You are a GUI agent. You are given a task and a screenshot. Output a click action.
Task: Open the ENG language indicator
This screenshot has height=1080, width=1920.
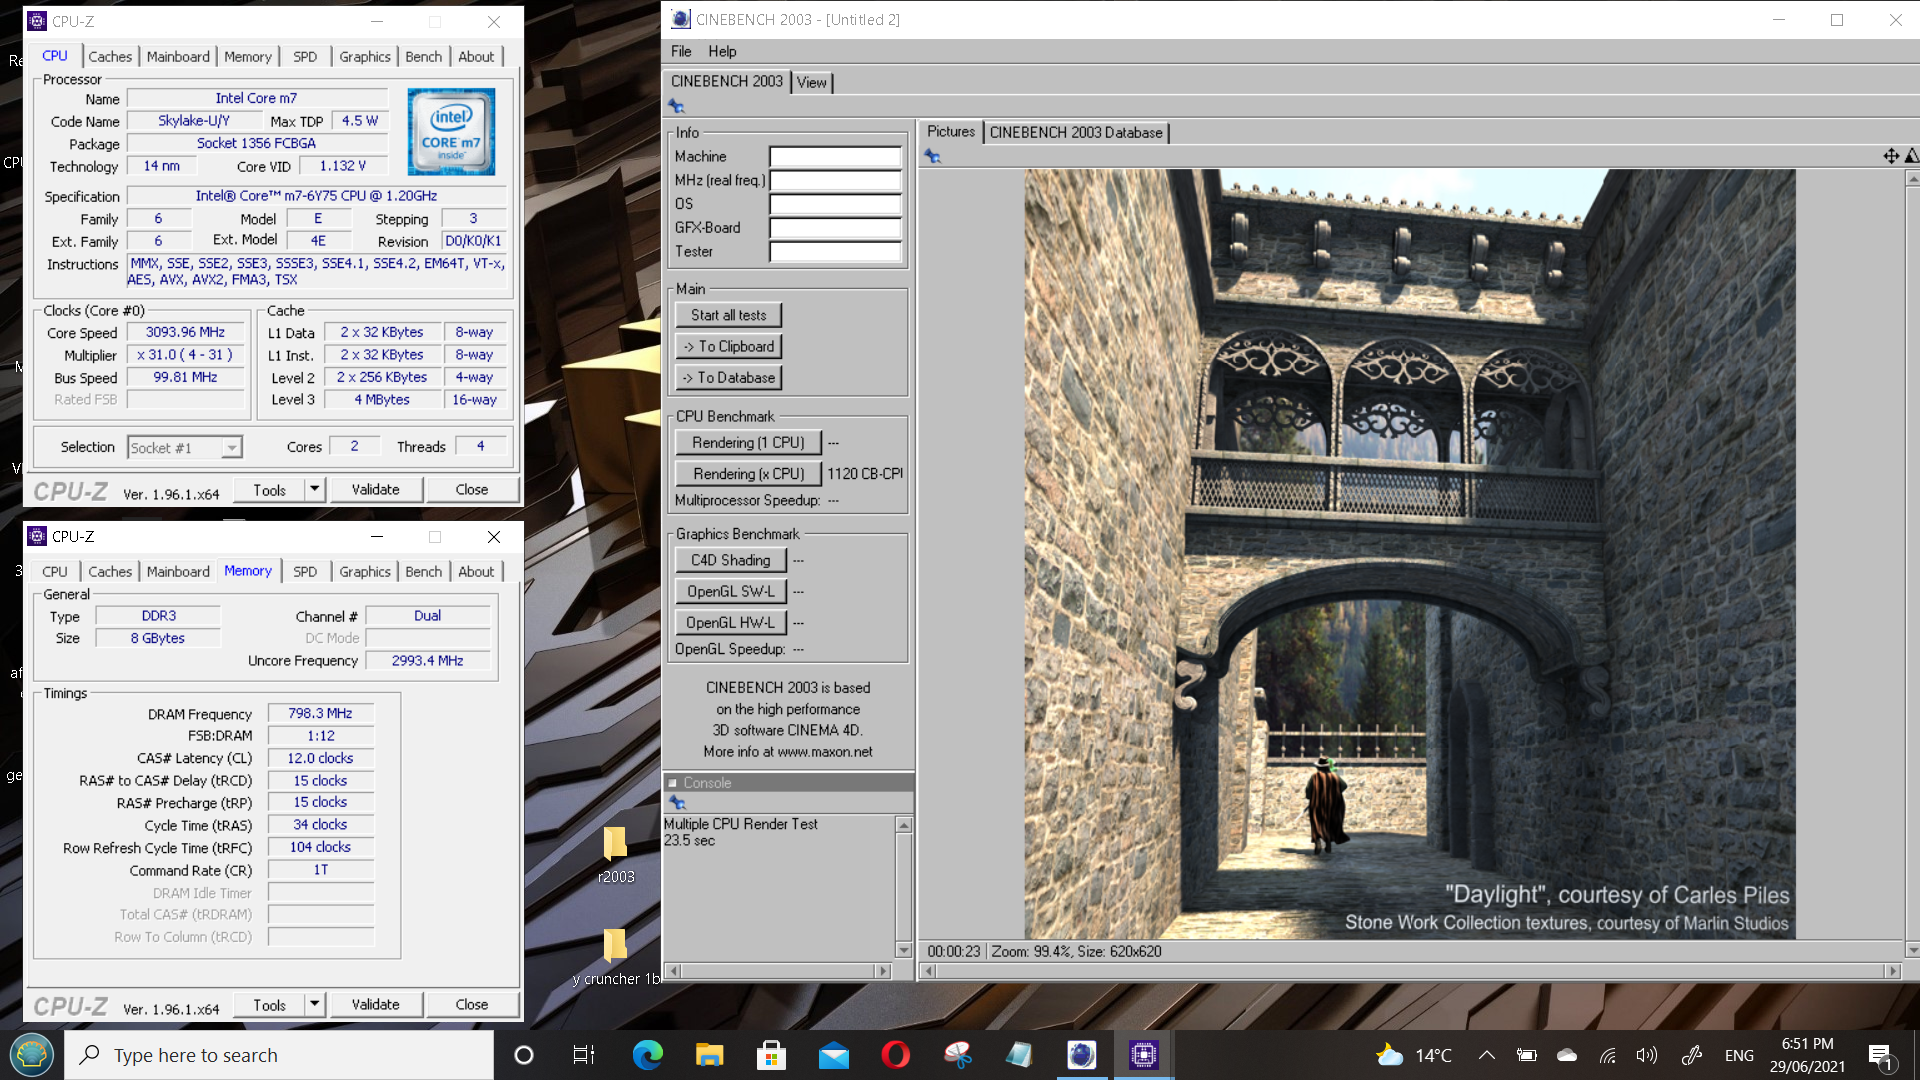1739,1055
